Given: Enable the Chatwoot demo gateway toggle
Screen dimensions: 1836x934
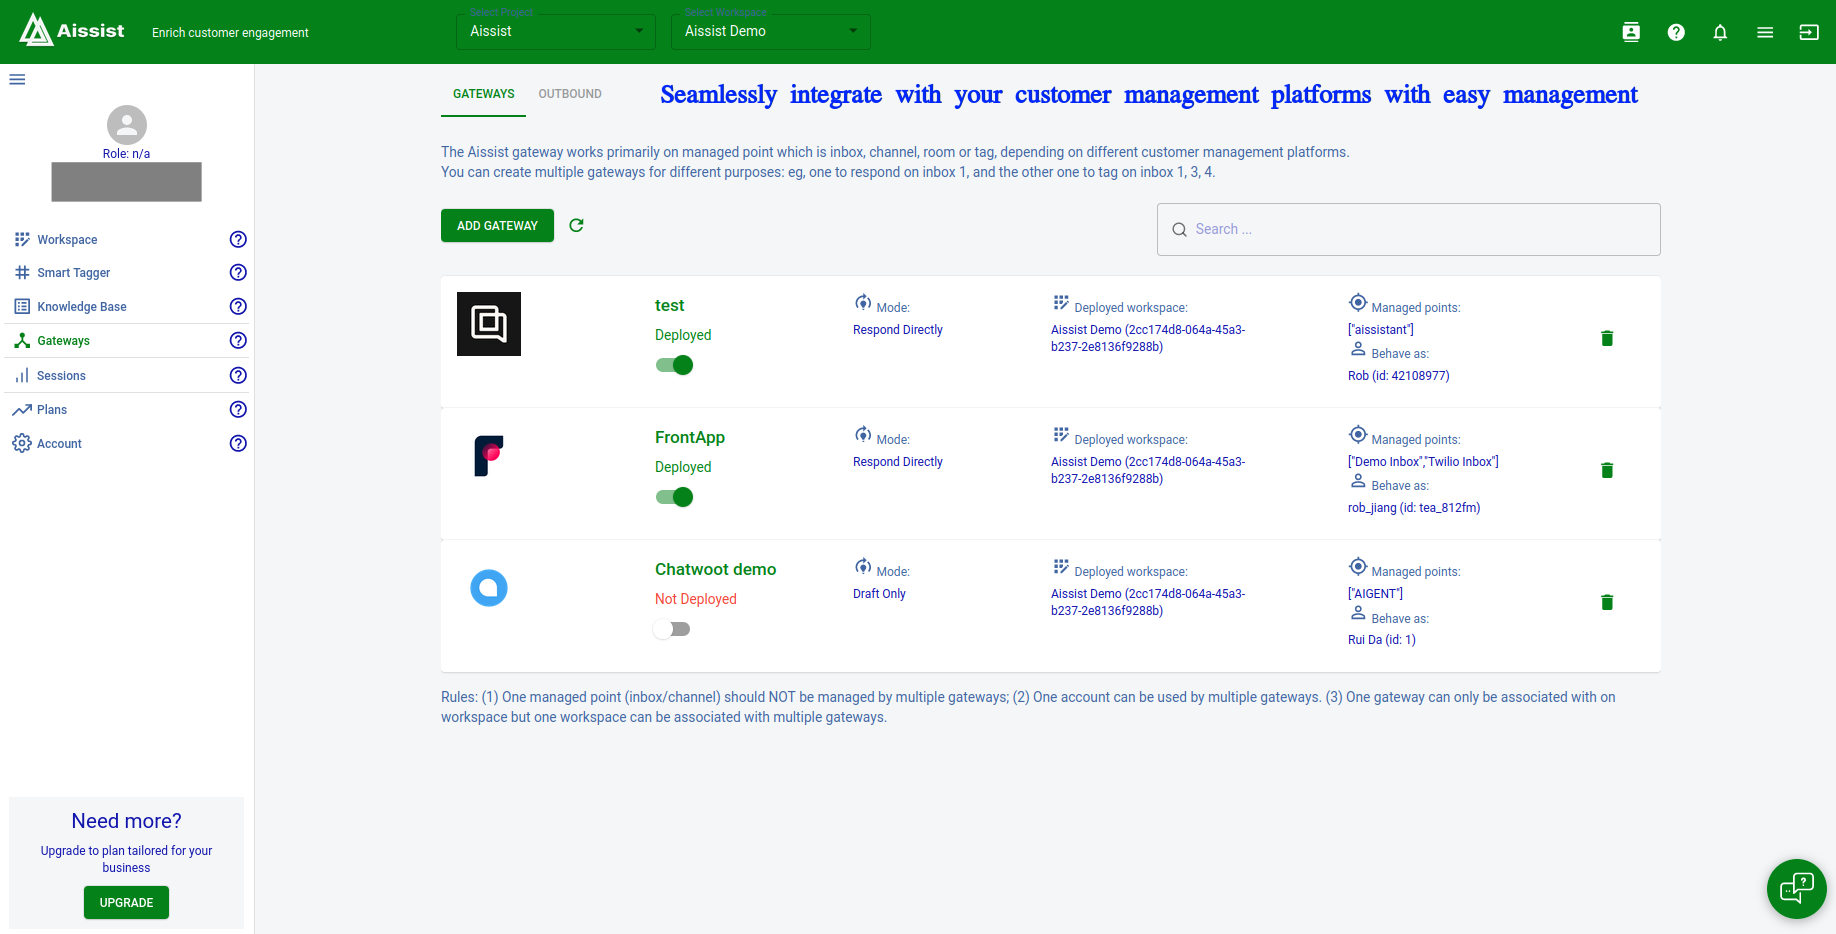Looking at the screenshot, I should click(672, 629).
